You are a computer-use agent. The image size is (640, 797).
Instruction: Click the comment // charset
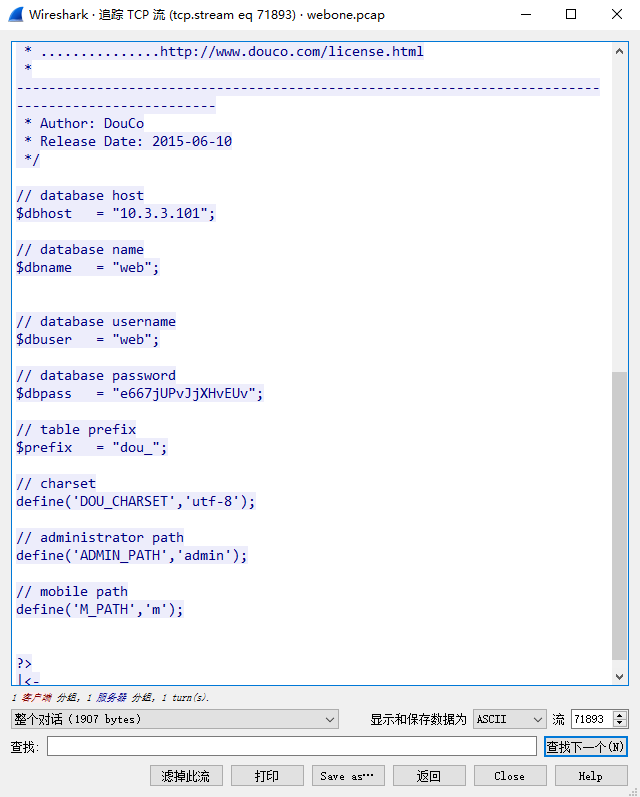click(56, 483)
